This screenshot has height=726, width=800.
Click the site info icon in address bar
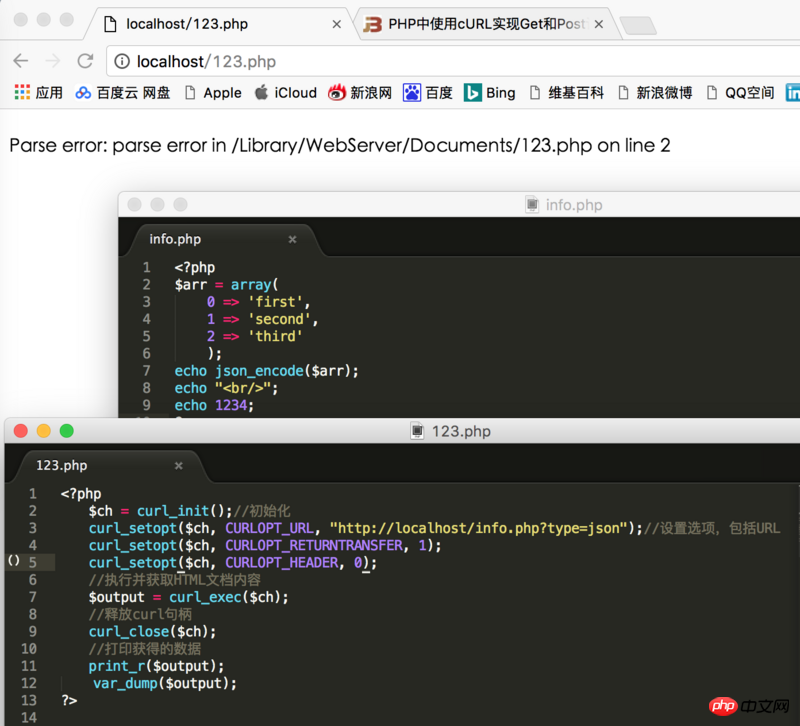click(121, 61)
